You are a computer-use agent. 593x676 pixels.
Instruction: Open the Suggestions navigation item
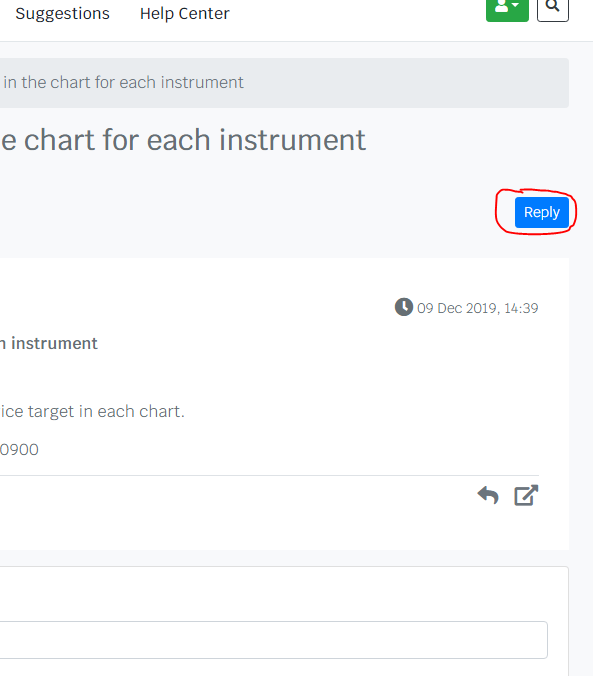(x=63, y=13)
